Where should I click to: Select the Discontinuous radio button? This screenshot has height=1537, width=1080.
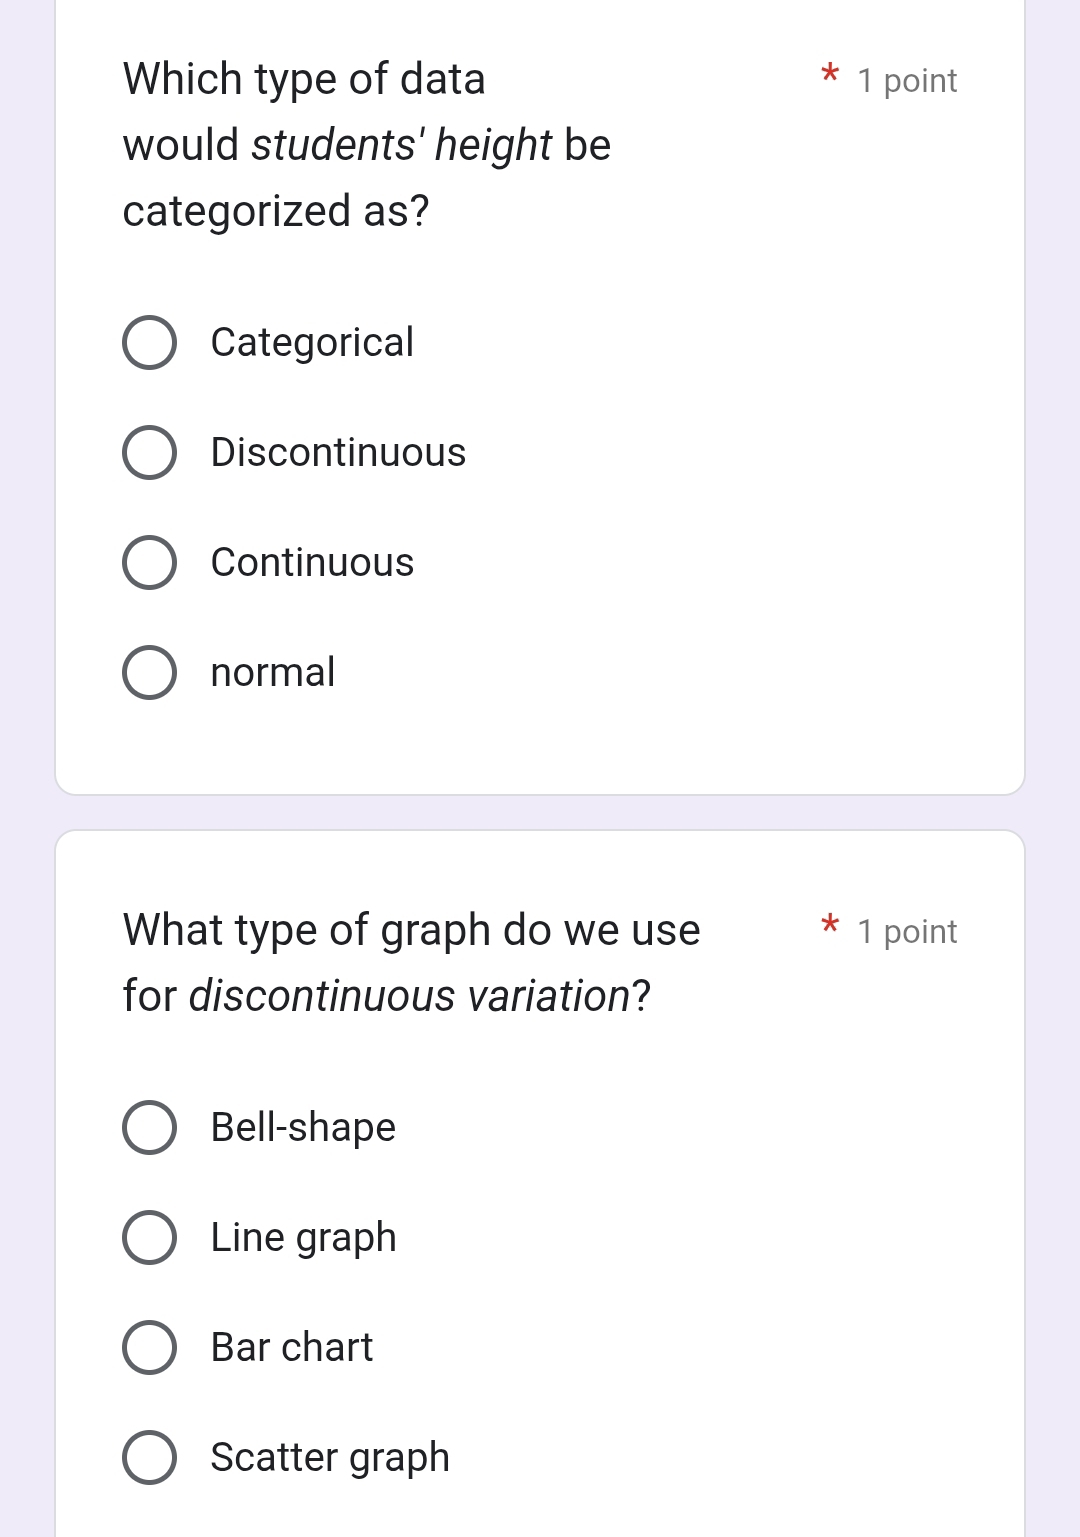pos(150,453)
